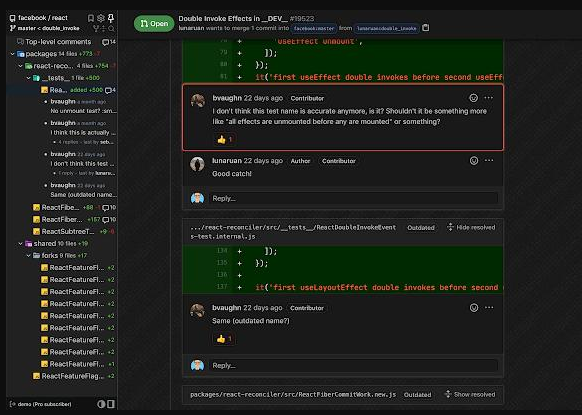Toggle the pin sidebar icon
The image size is (582, 415).
click(x=111, y=18)
